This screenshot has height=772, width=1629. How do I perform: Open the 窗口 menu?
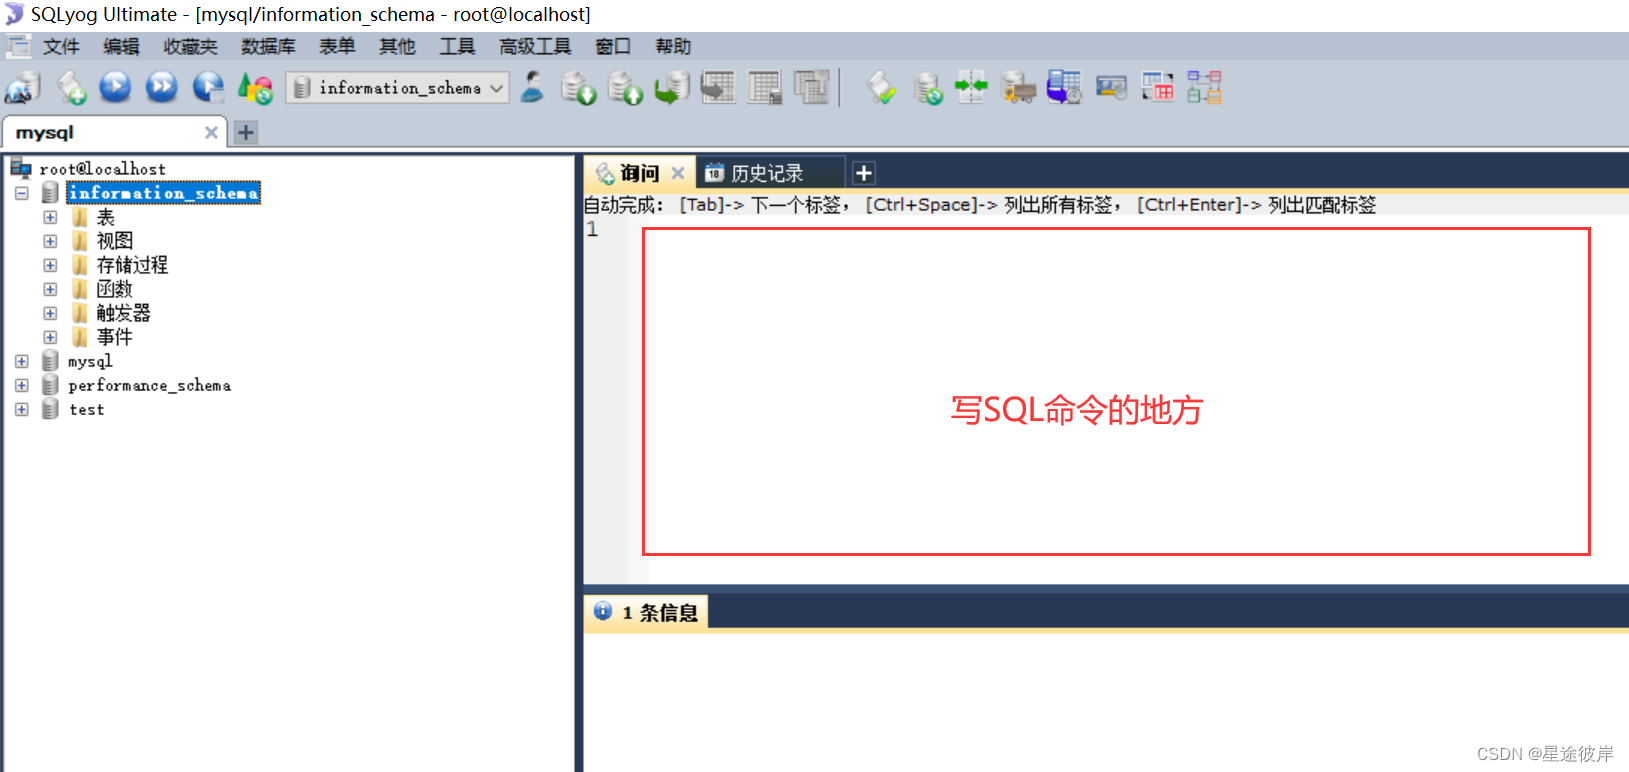[x=613, y=46]
